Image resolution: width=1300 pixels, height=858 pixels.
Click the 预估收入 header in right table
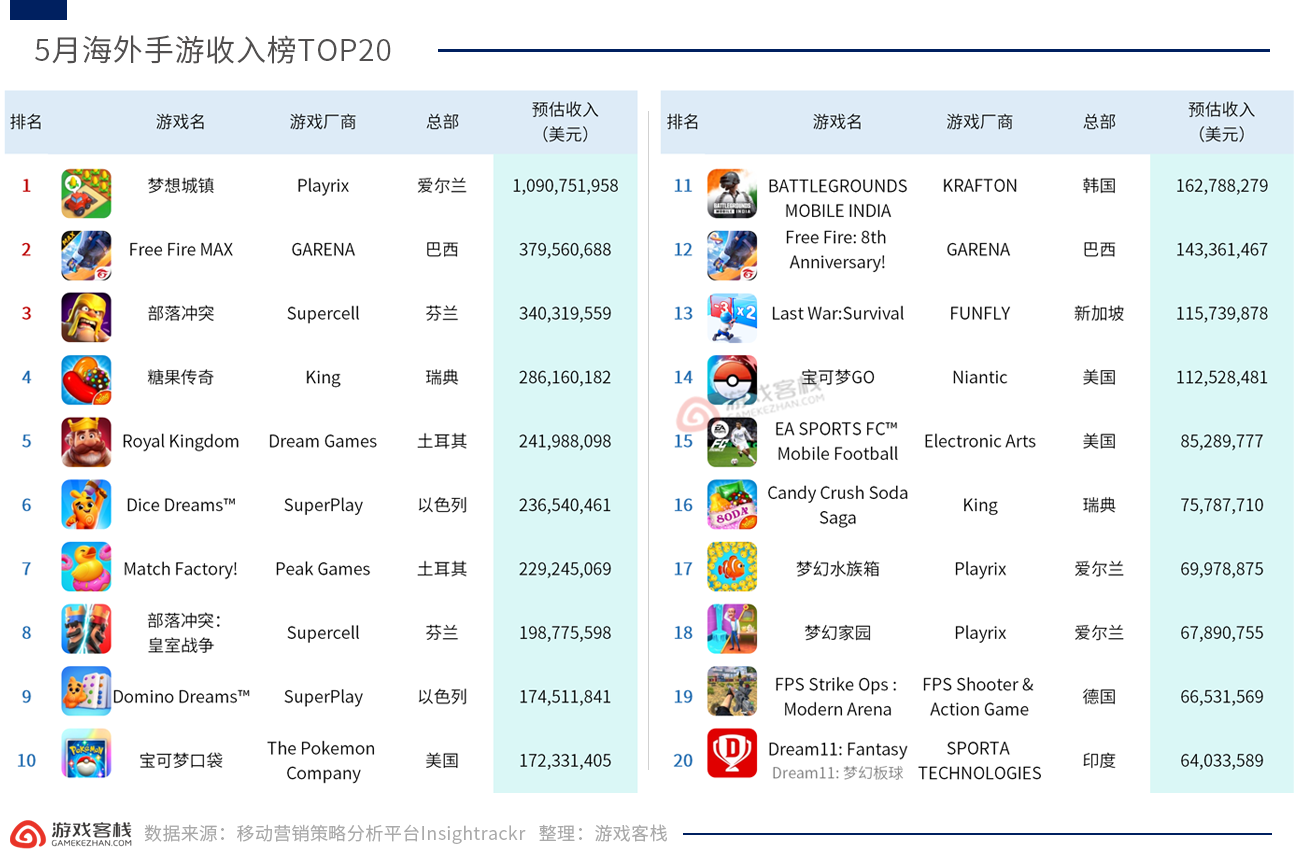[1222, 122]
